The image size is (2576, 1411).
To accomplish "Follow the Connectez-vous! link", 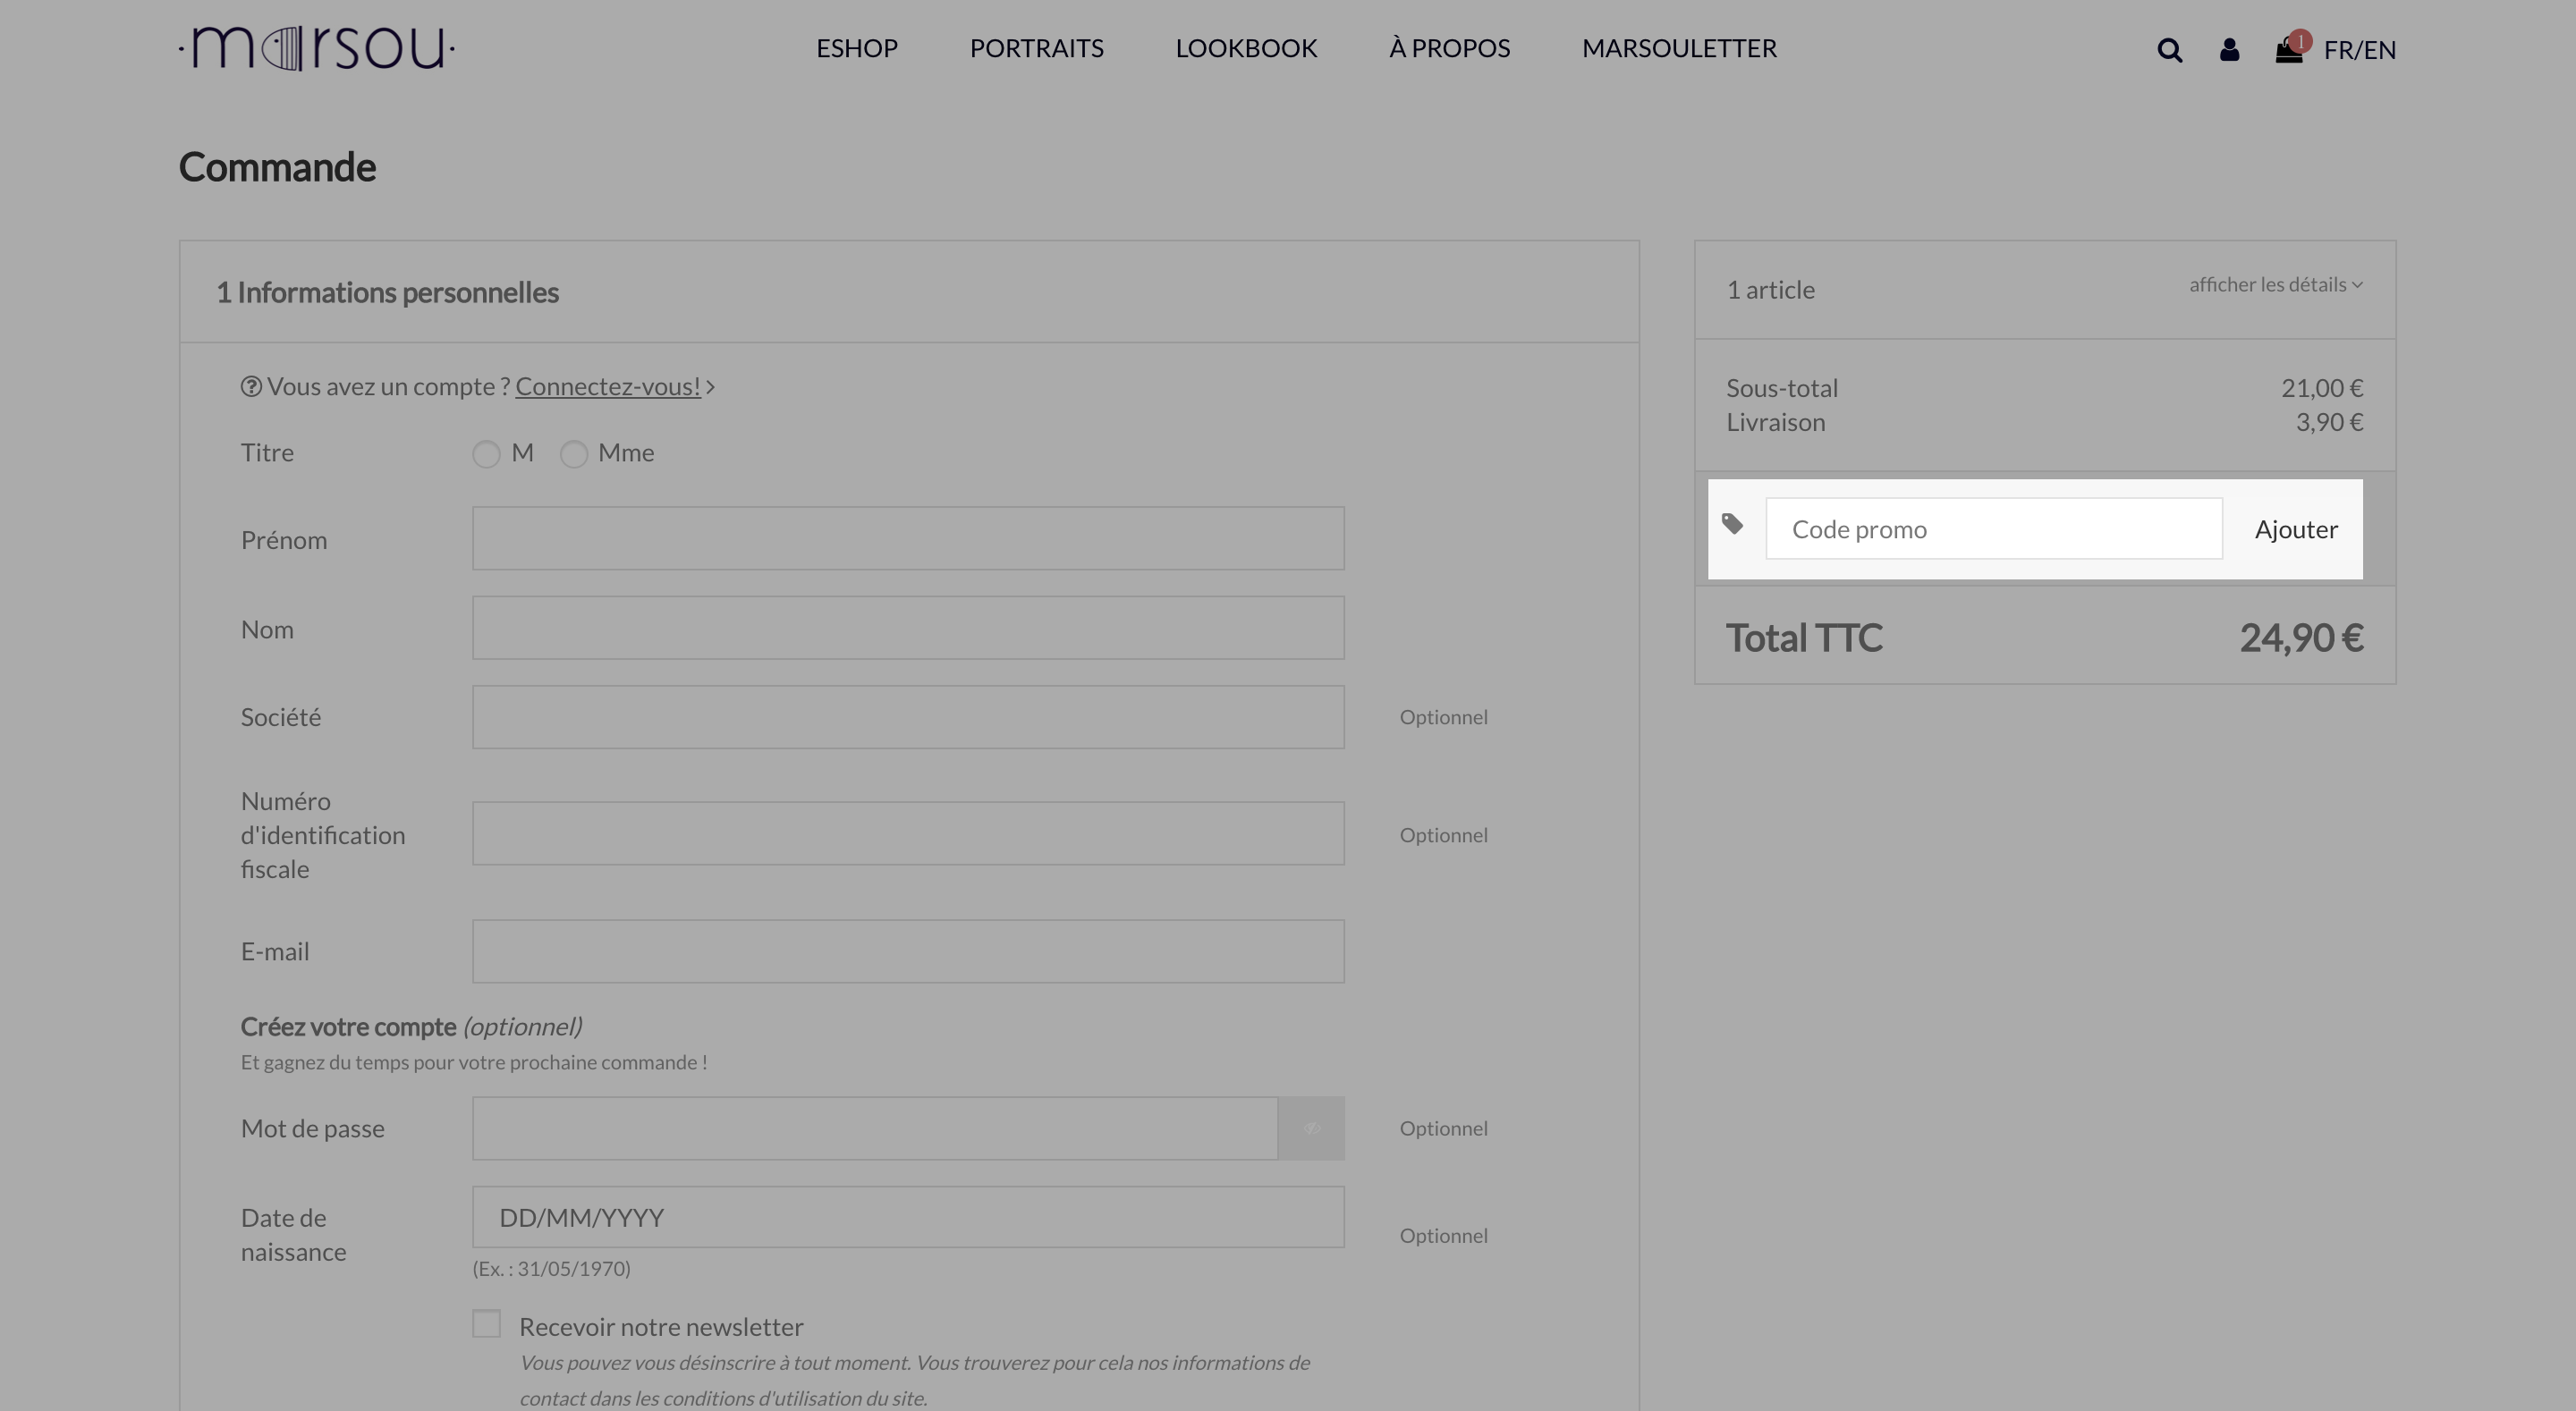I will pos(608,387).
